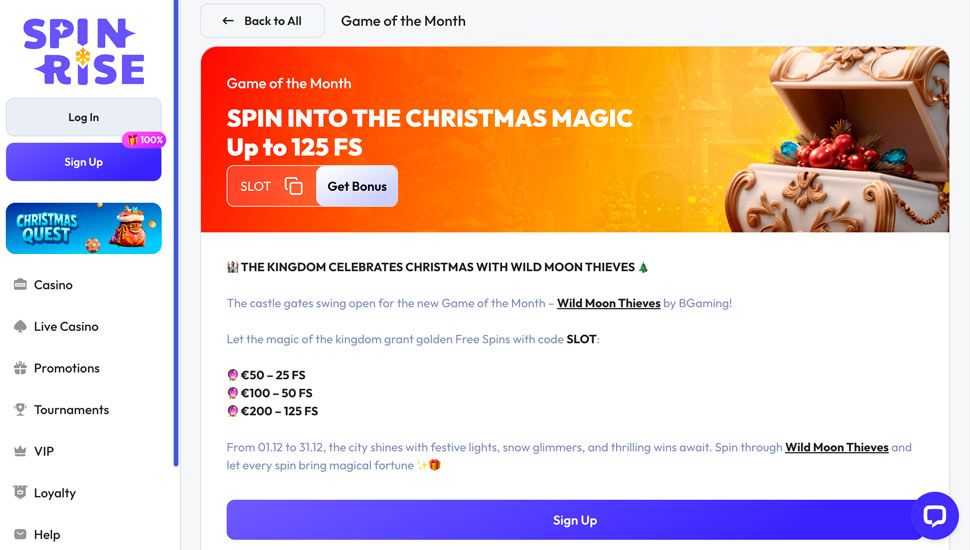This screenshot has height=550, width=970.
Task: Open the live chat bubble icon
Action: [x=934, y=516]
